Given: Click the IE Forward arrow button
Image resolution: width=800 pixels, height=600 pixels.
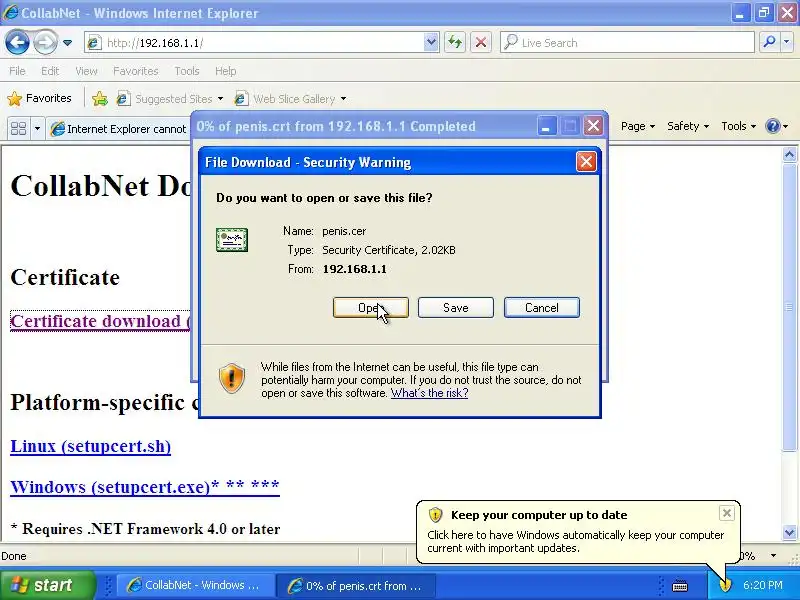Looking at the screenshot, I should tap(45, 42).
